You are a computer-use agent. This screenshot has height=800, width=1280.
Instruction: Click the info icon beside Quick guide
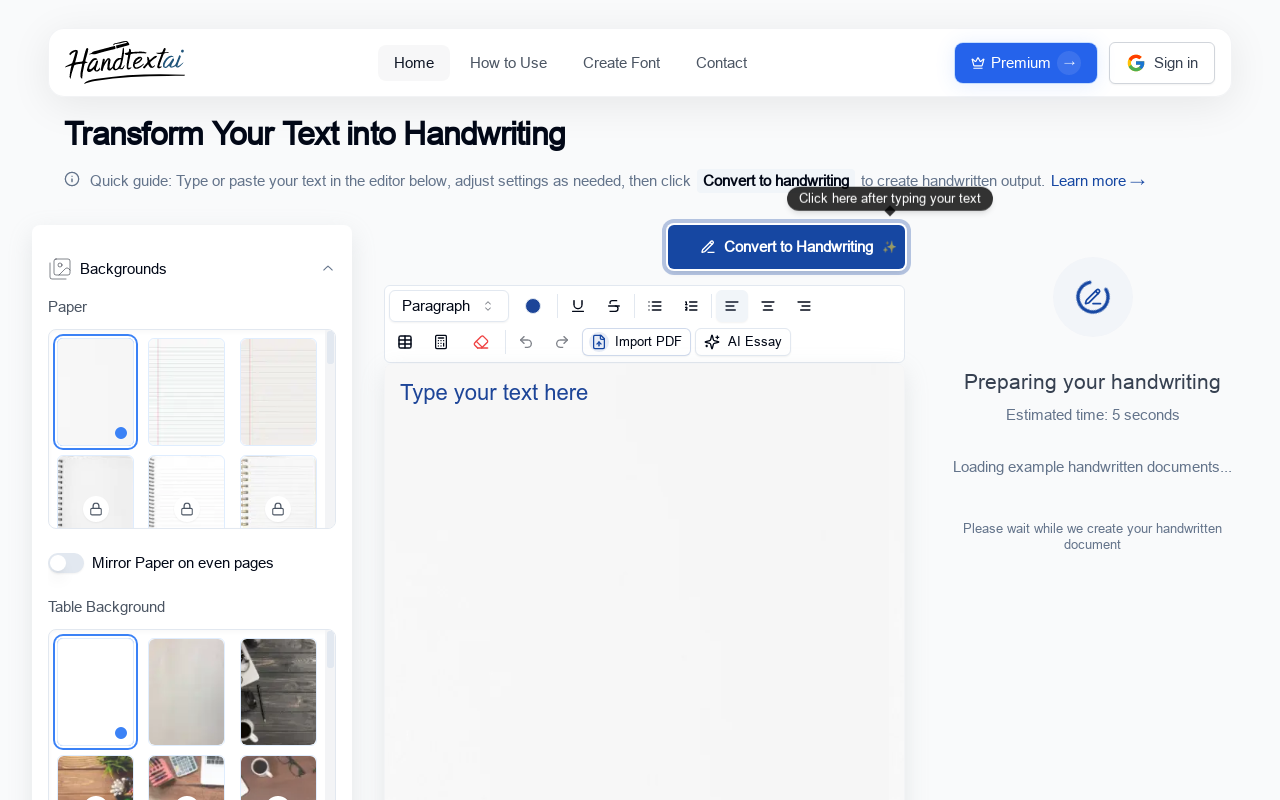(x=72, y=179)
